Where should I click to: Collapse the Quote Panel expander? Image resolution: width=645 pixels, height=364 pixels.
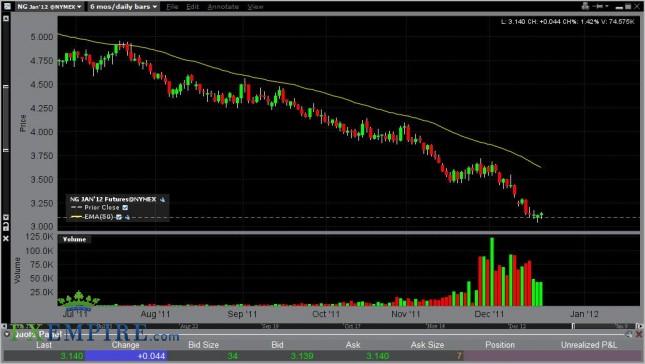7,334
